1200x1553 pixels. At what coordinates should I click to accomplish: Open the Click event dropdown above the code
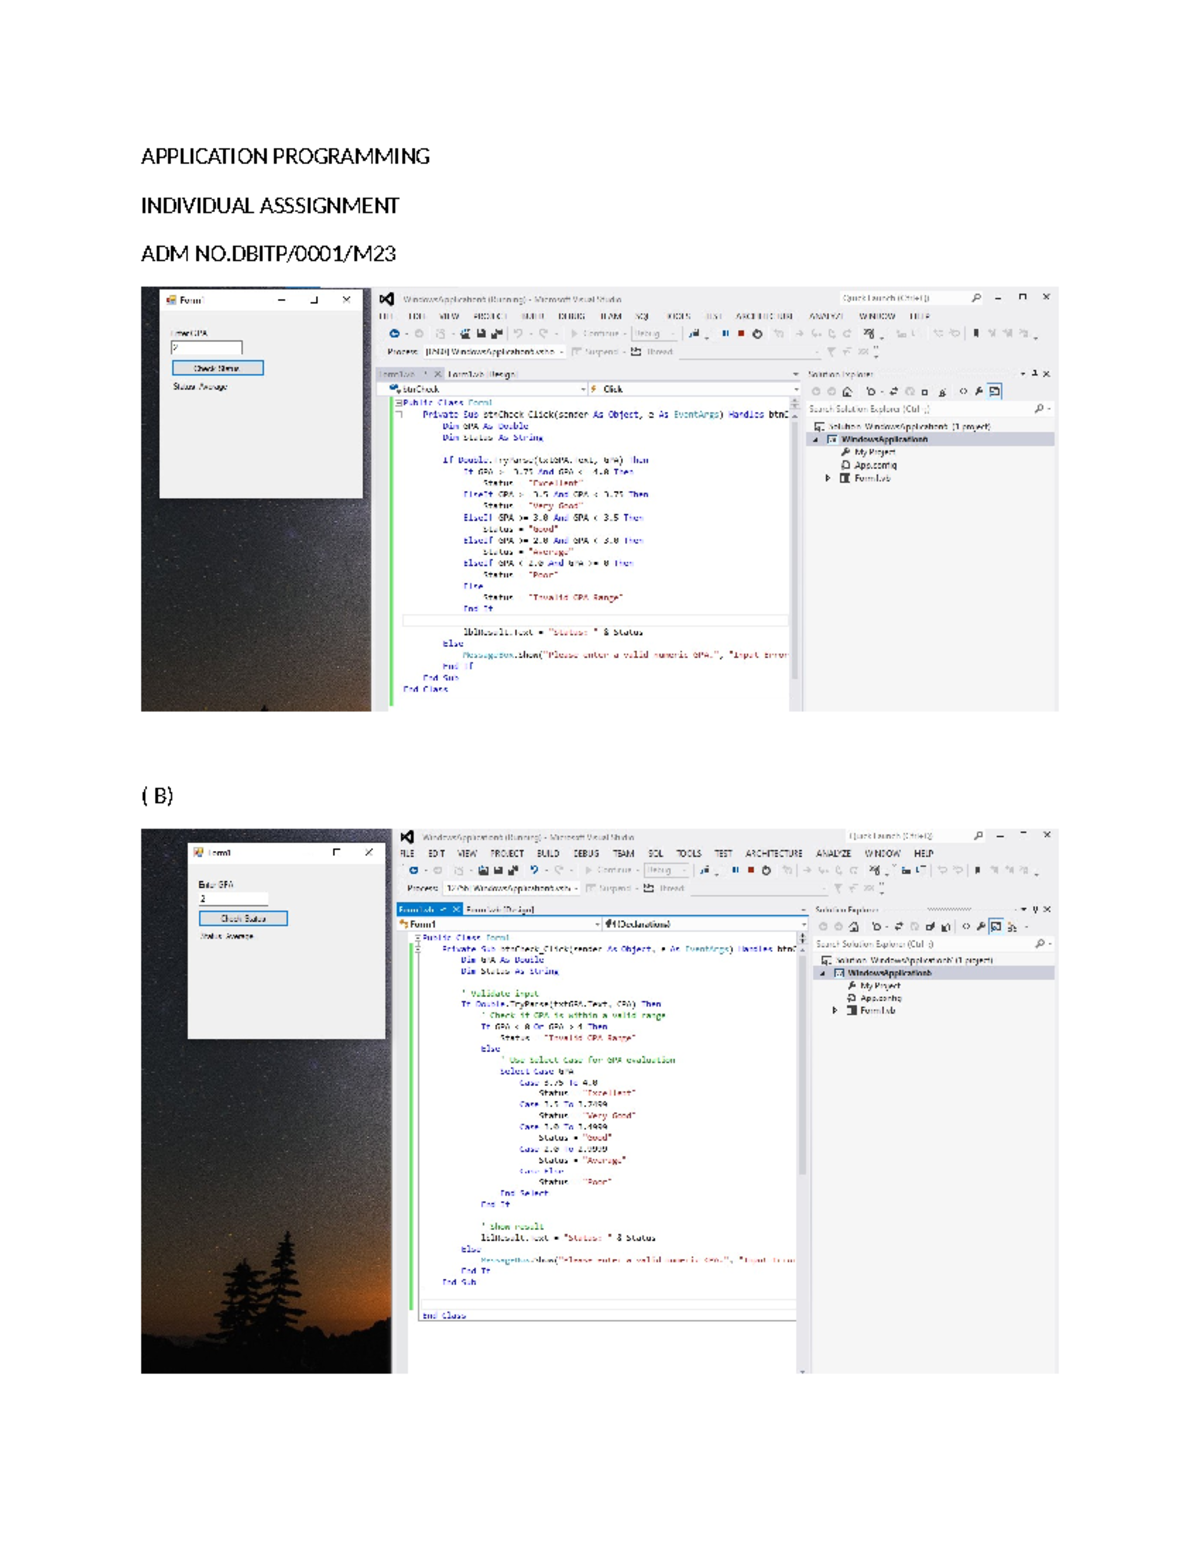[x=695, y=389]
